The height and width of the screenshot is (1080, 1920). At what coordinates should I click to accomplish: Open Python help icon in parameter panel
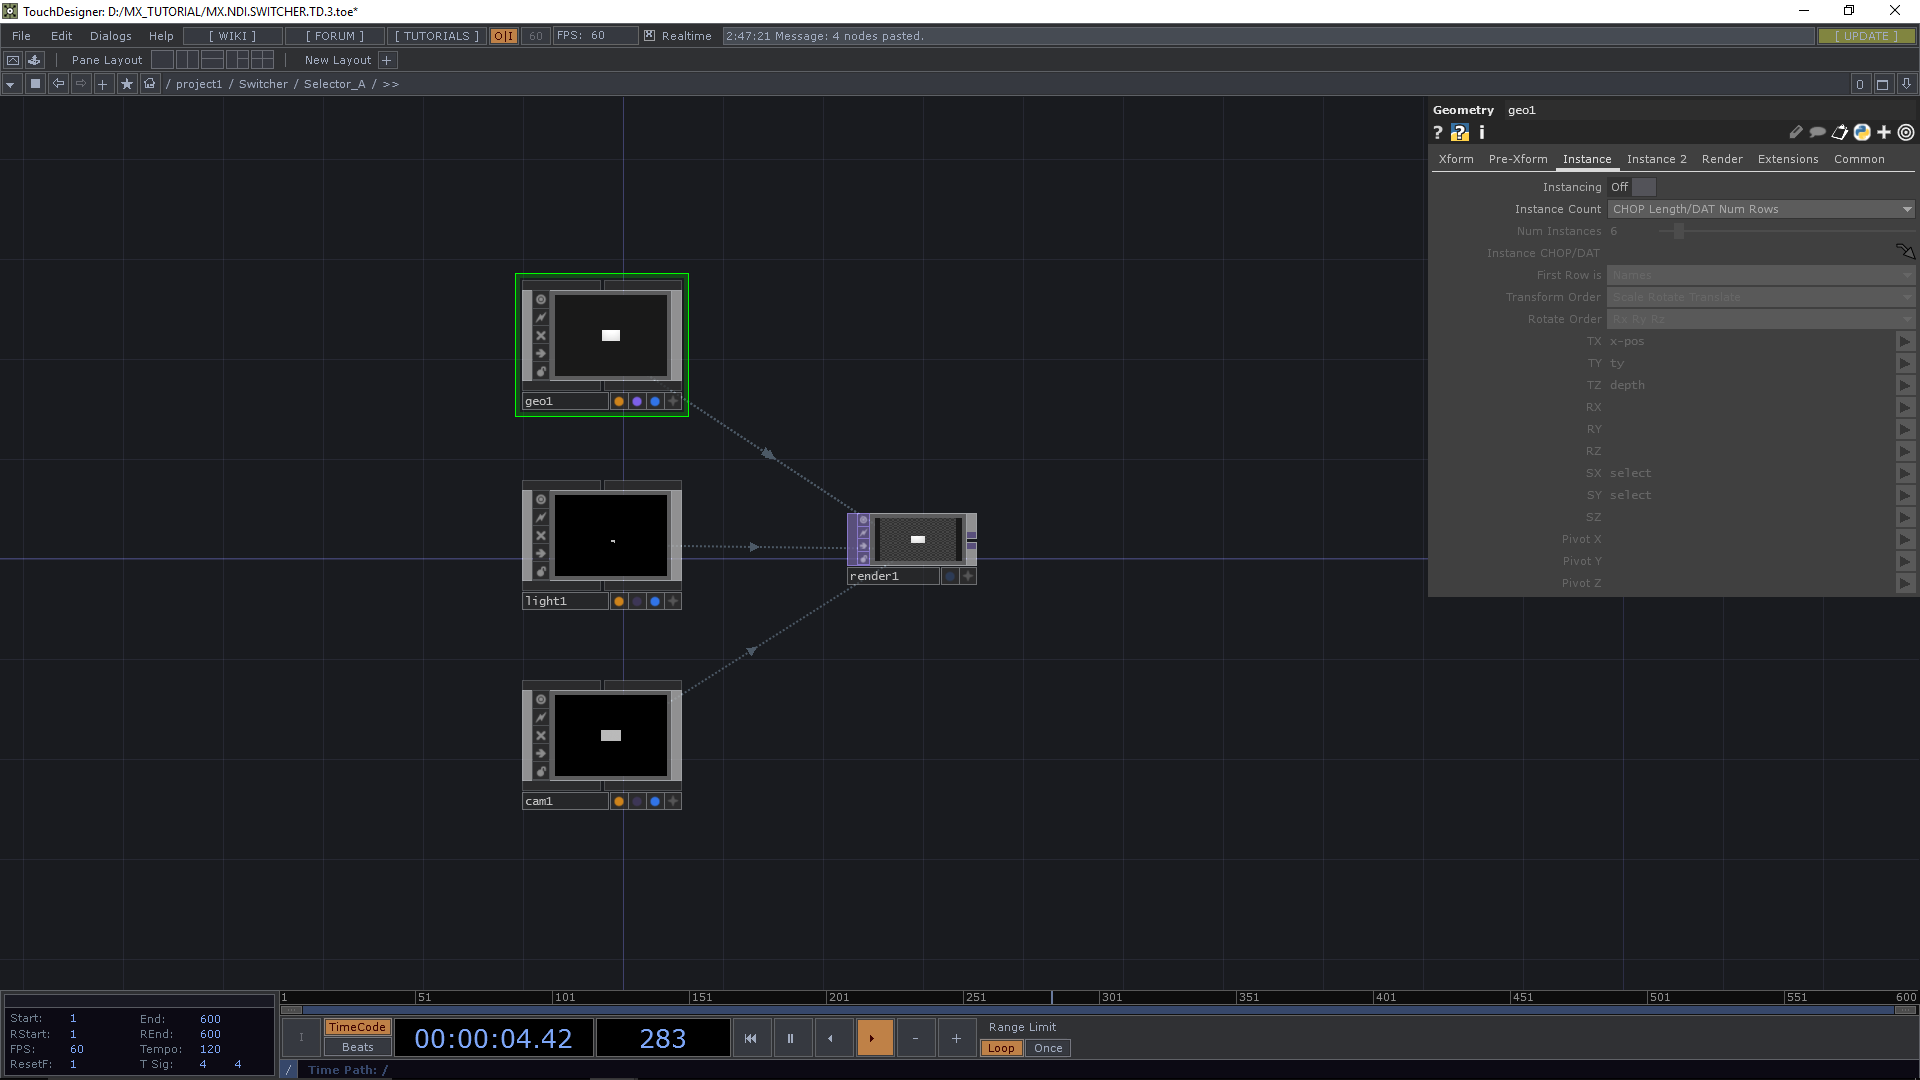coord(1460,132)
